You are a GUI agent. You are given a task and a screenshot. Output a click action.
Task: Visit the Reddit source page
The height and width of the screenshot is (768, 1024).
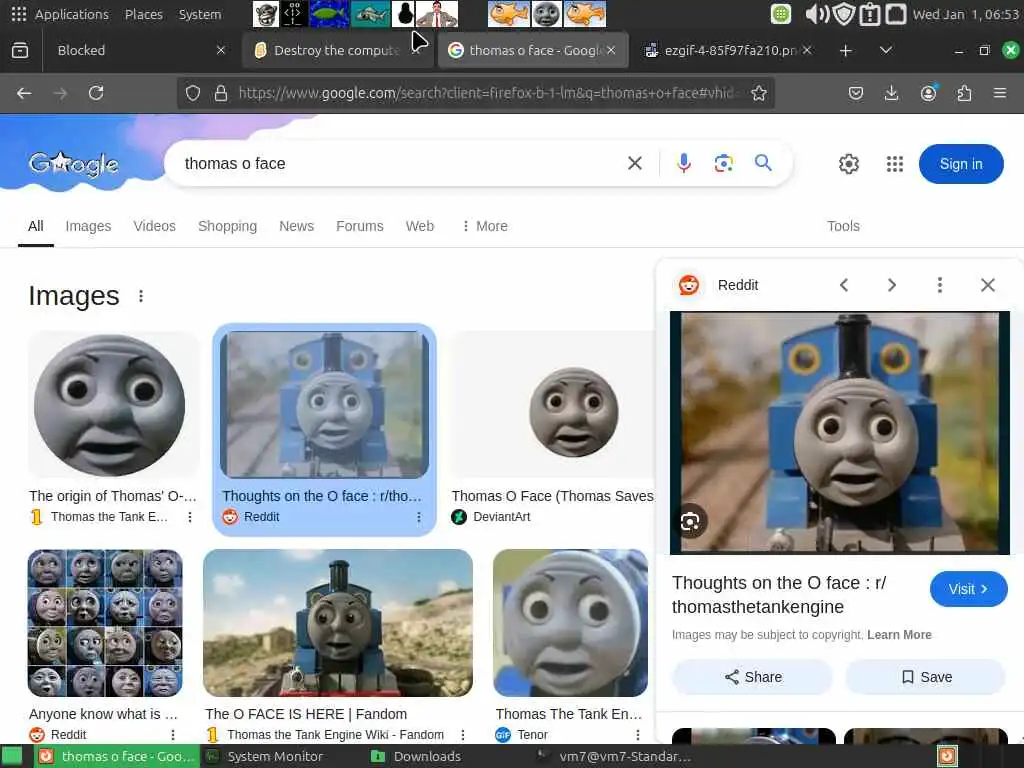click(x=968, y=589)
